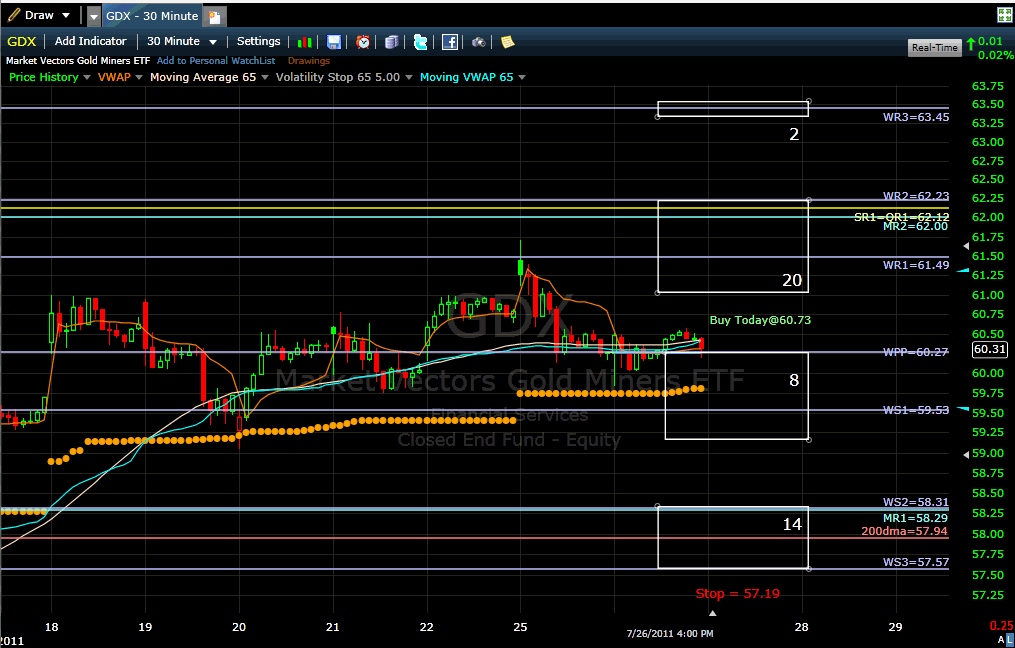Click the WS2=58.31 support label

[916, 502]
